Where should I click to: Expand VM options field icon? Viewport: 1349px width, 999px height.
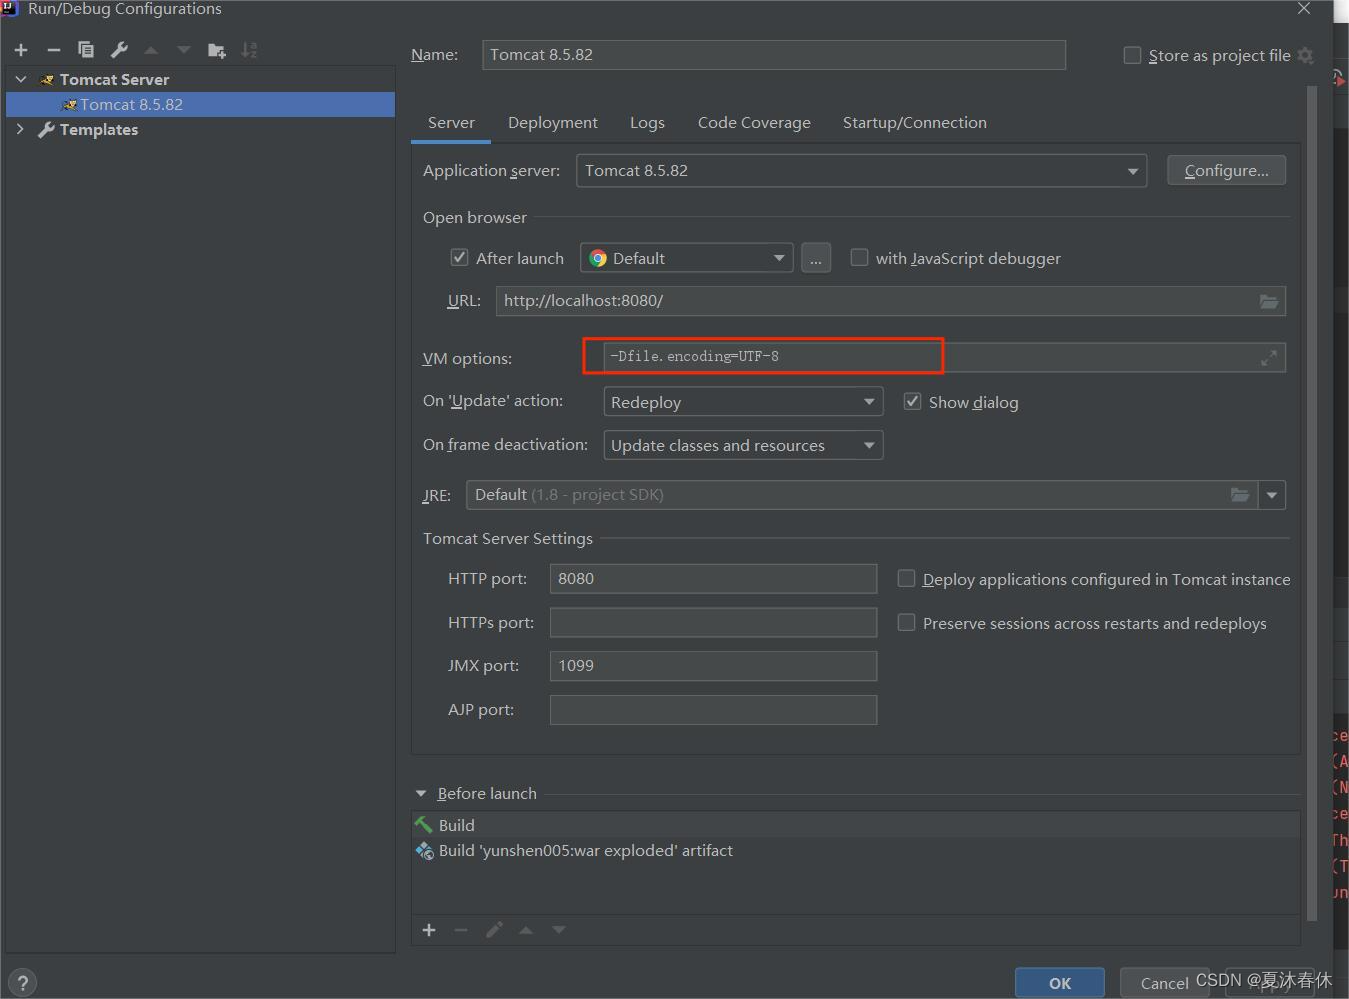[1269, 358]
